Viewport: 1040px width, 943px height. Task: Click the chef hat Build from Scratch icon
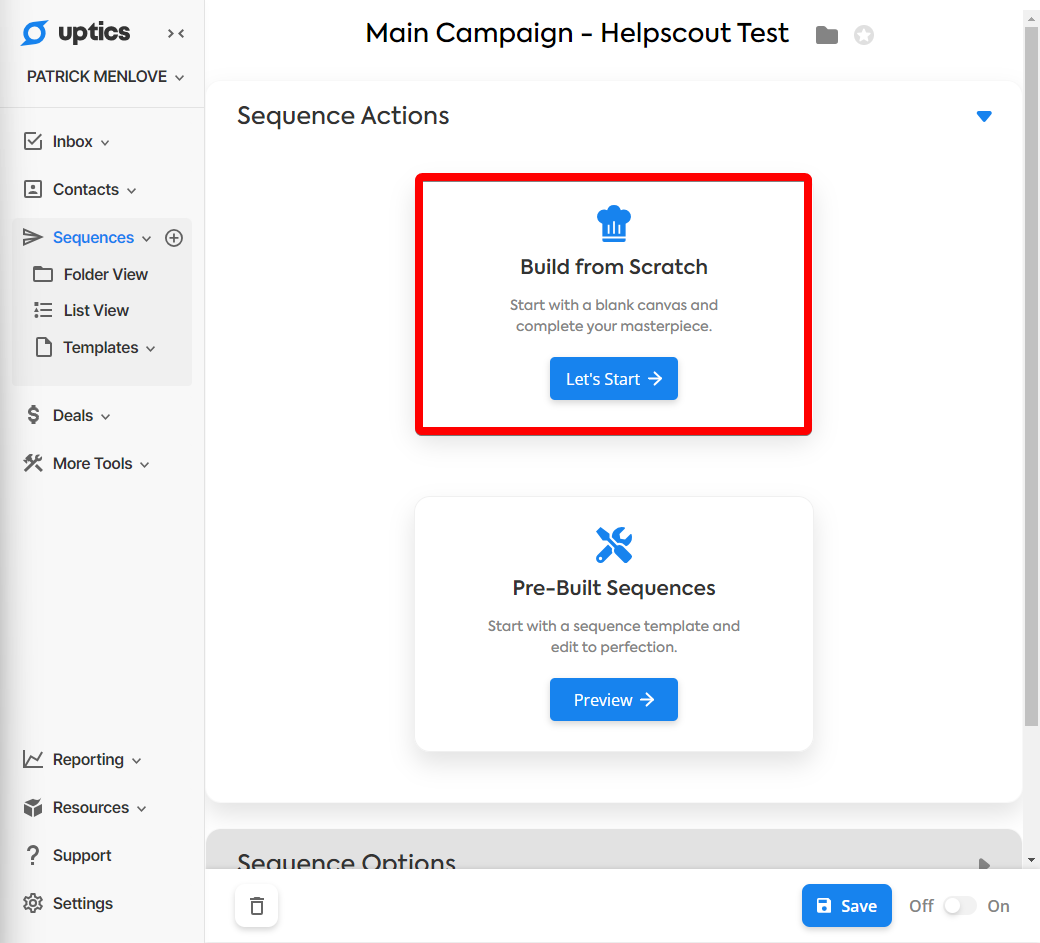[x=614, y=223]
